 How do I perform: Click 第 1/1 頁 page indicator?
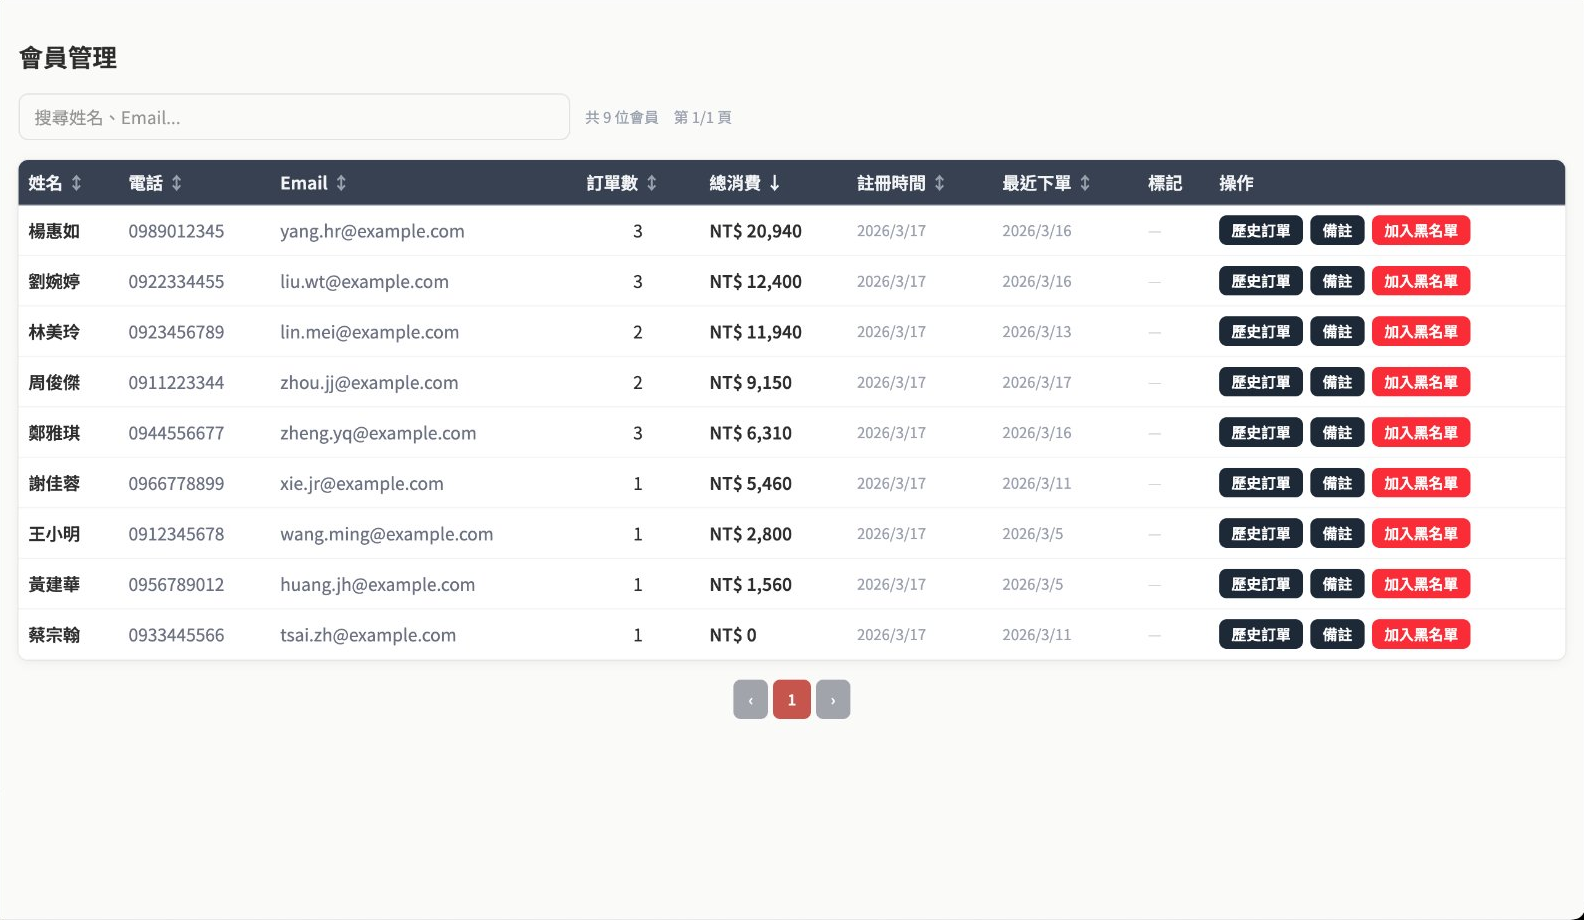(702, 117)
